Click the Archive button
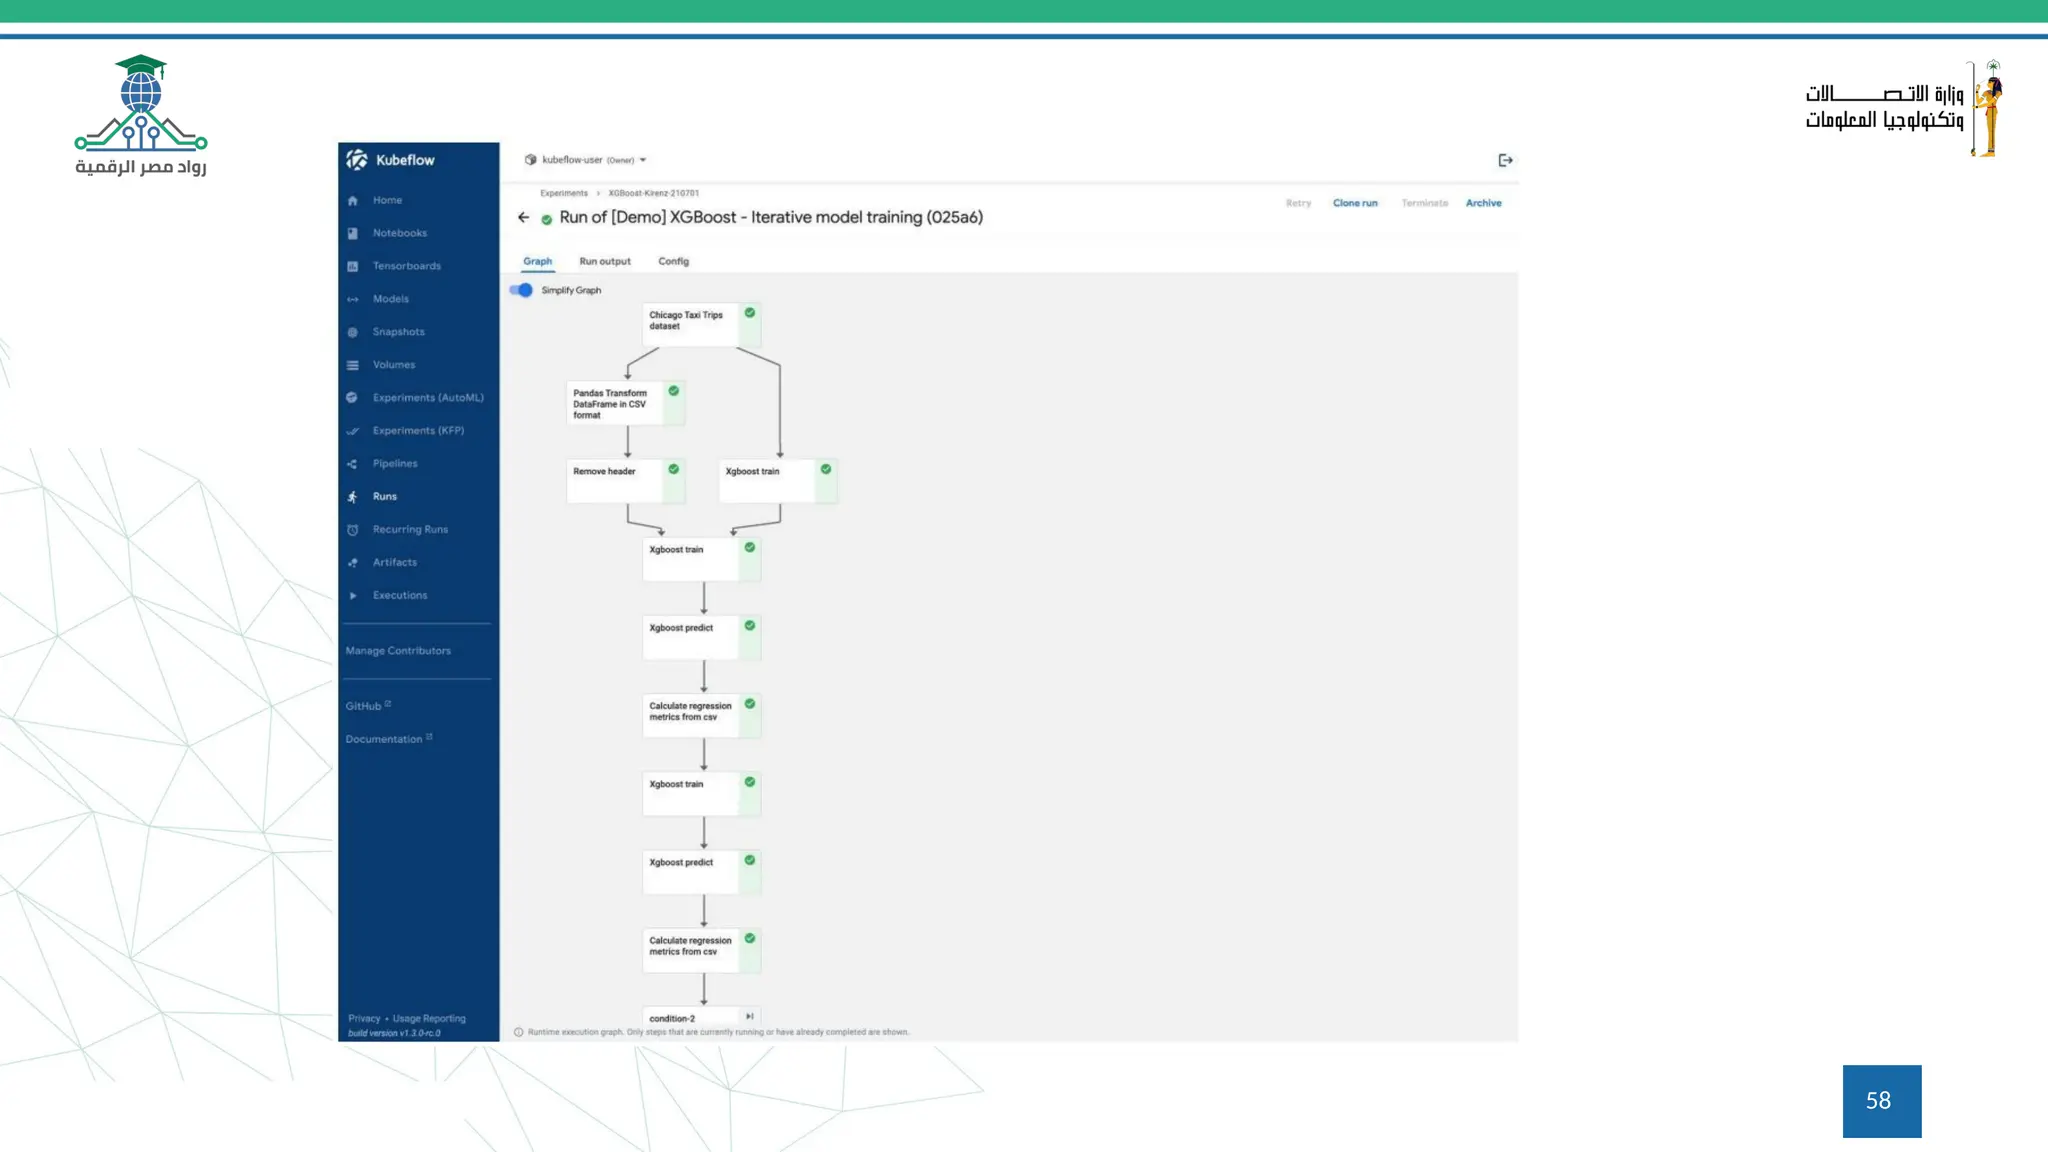Image resolution: width=2048 pixels, height=1152 pixels. tap(1483, 203)
